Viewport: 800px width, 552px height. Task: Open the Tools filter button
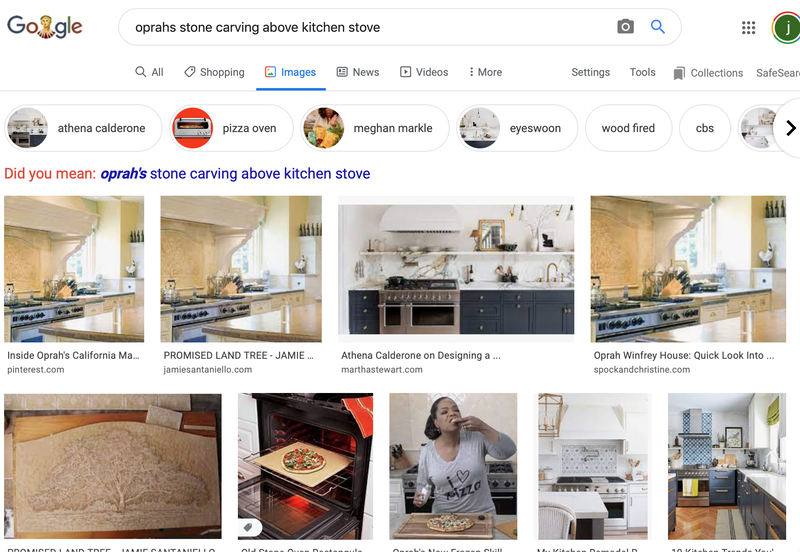point(642,72)
